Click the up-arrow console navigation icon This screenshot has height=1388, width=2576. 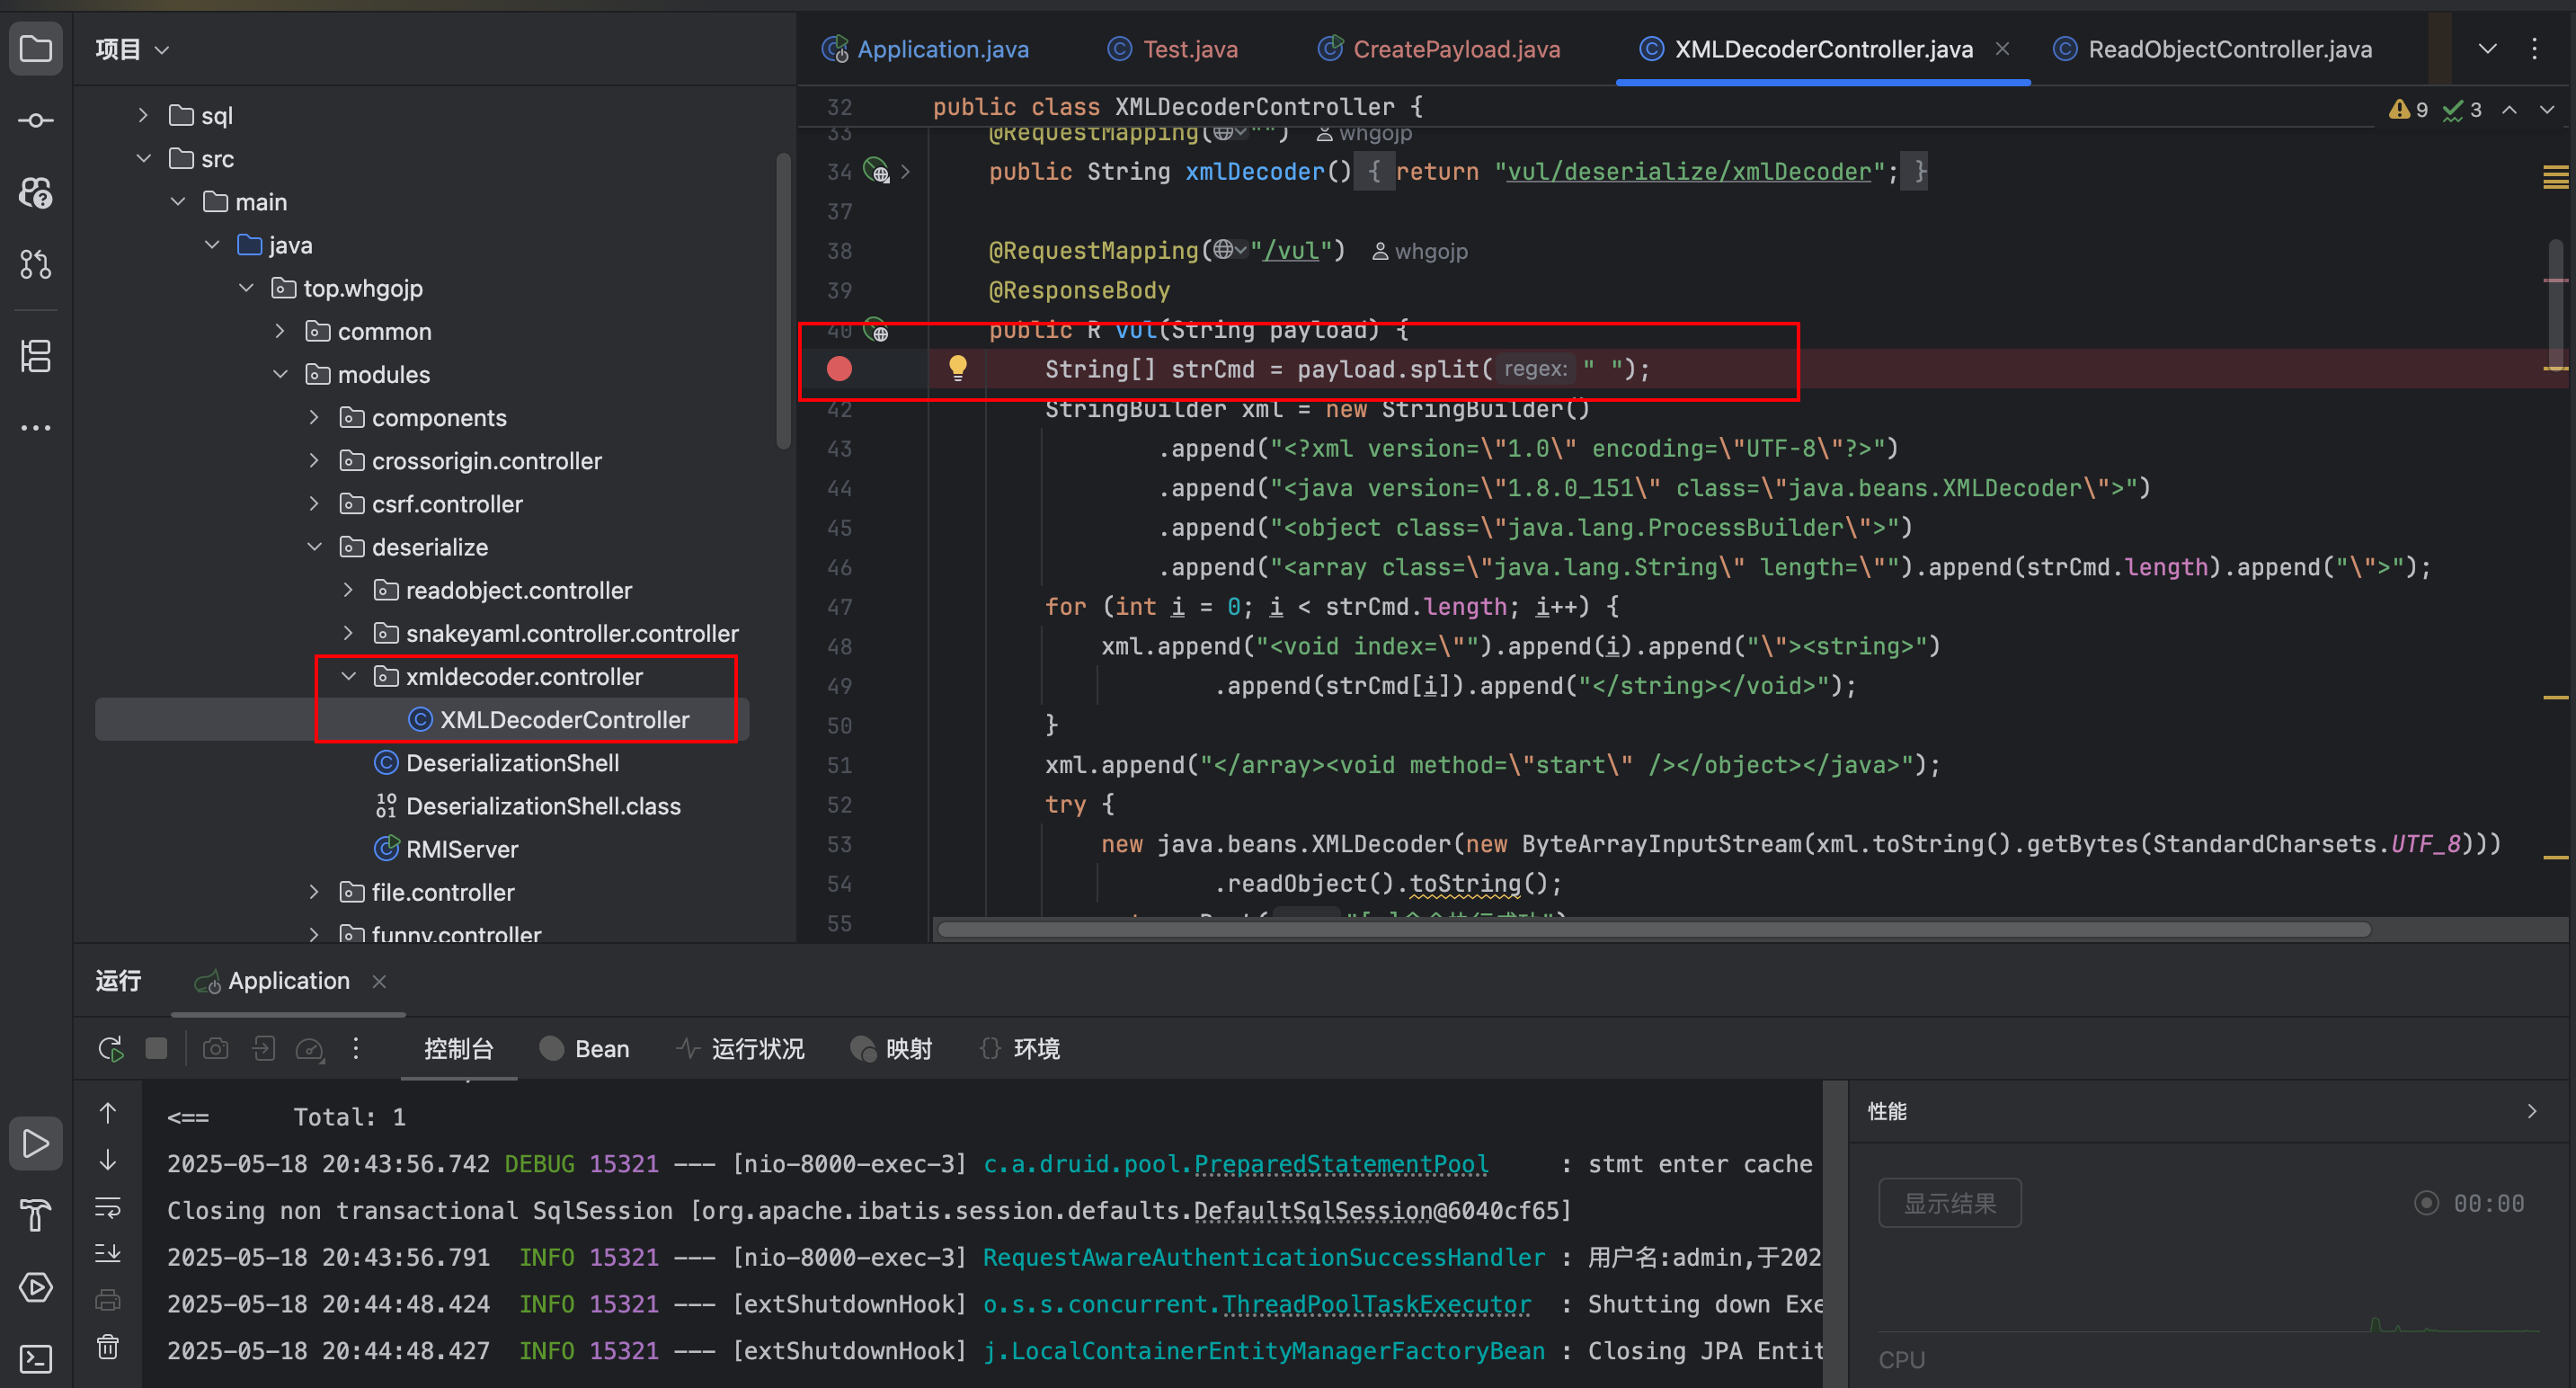[x=108, y=1114]
